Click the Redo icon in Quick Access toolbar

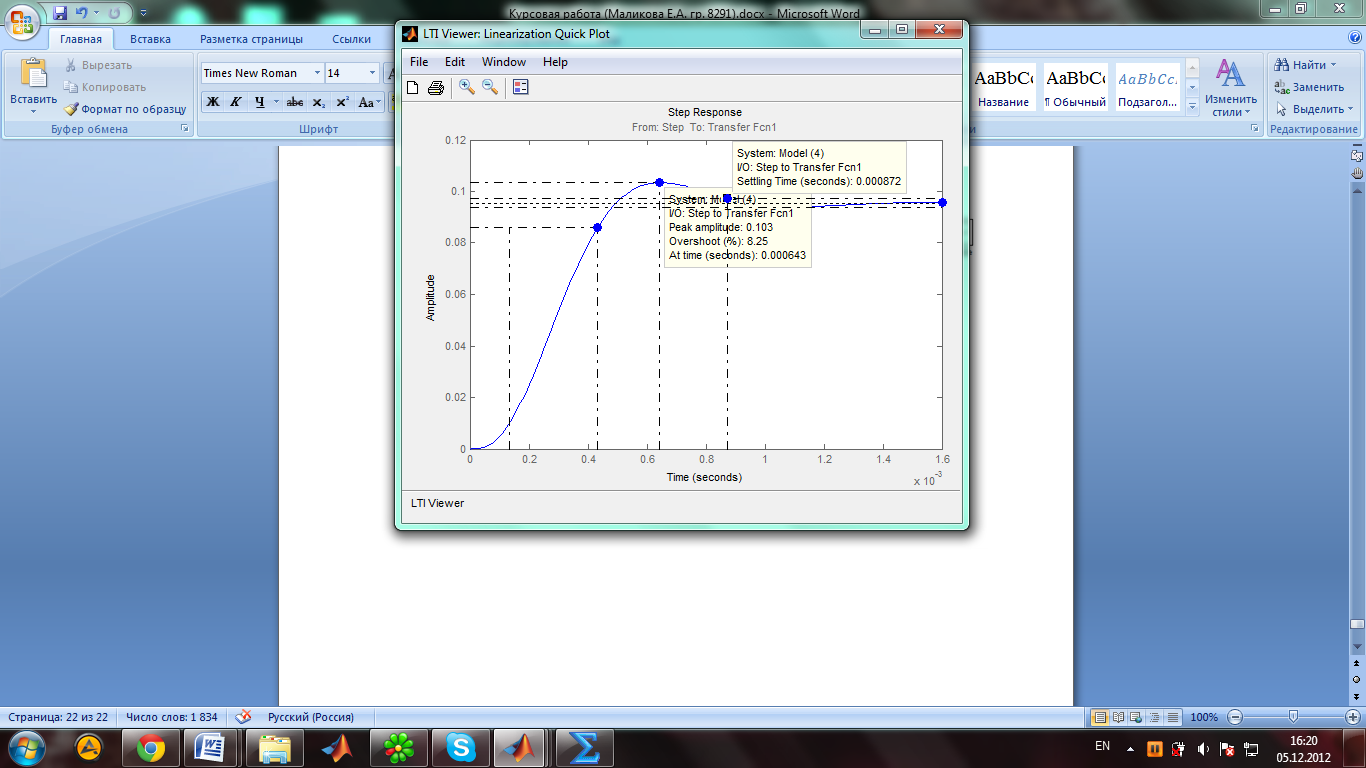tap(114, 13)
